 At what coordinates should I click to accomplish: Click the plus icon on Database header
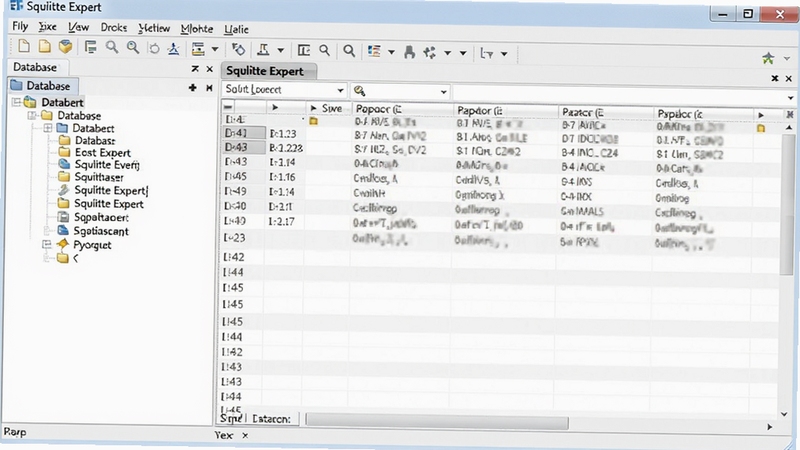(192, 88)
